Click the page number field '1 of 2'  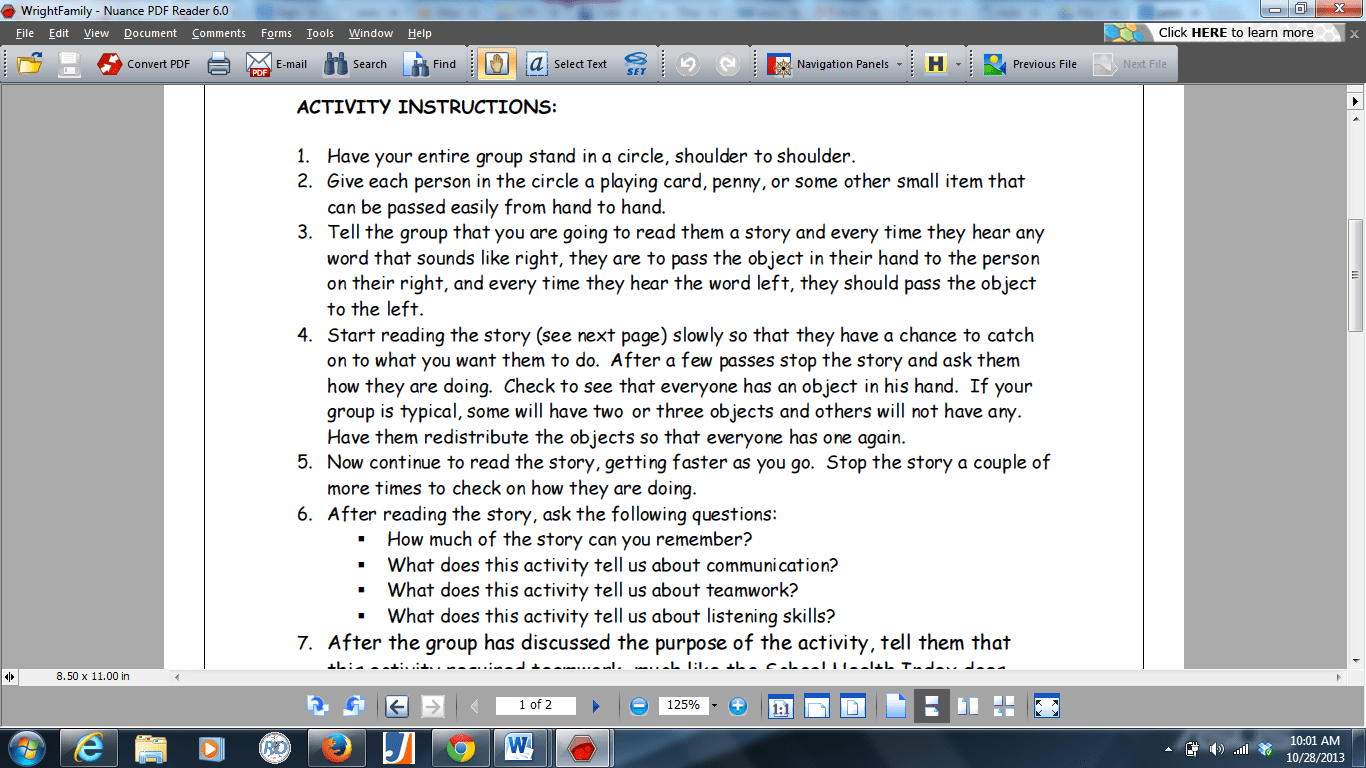(536, 705)
